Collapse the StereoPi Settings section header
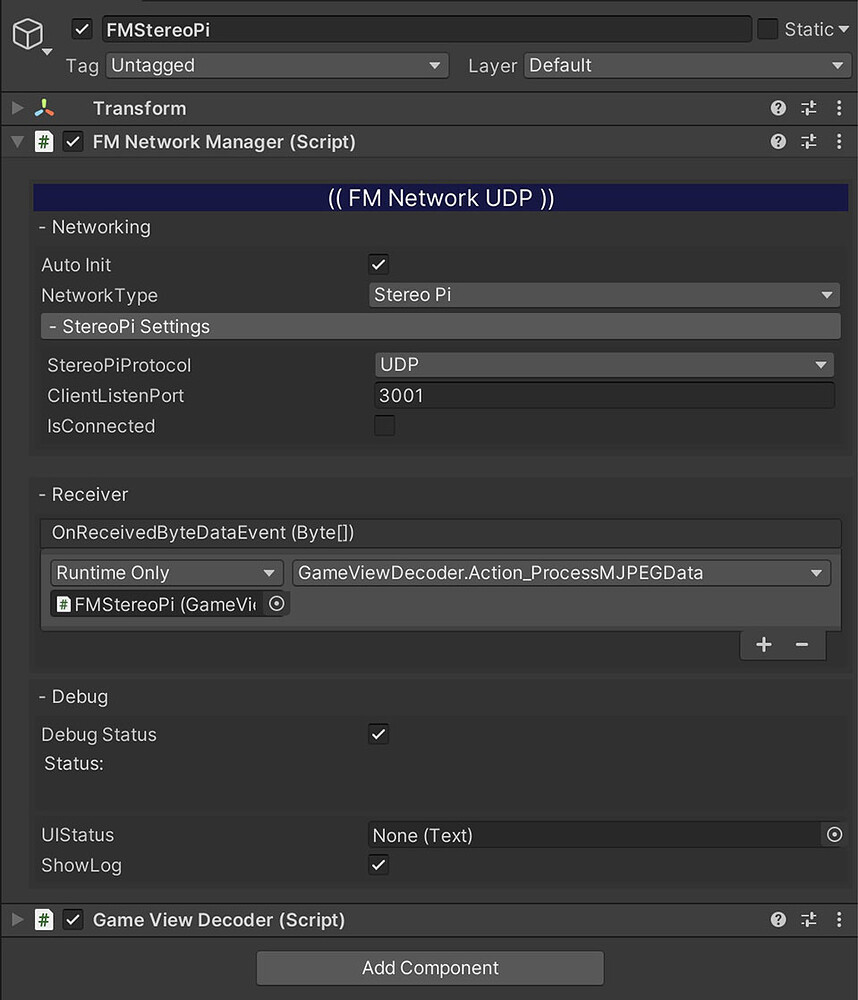 click(x=440, y=327)
